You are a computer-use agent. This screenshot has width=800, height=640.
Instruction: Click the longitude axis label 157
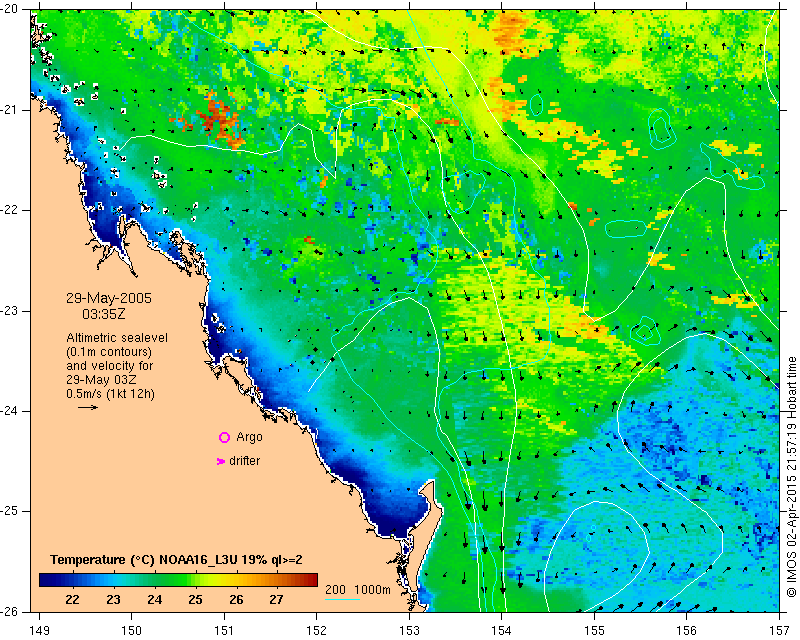coord(780,631)
